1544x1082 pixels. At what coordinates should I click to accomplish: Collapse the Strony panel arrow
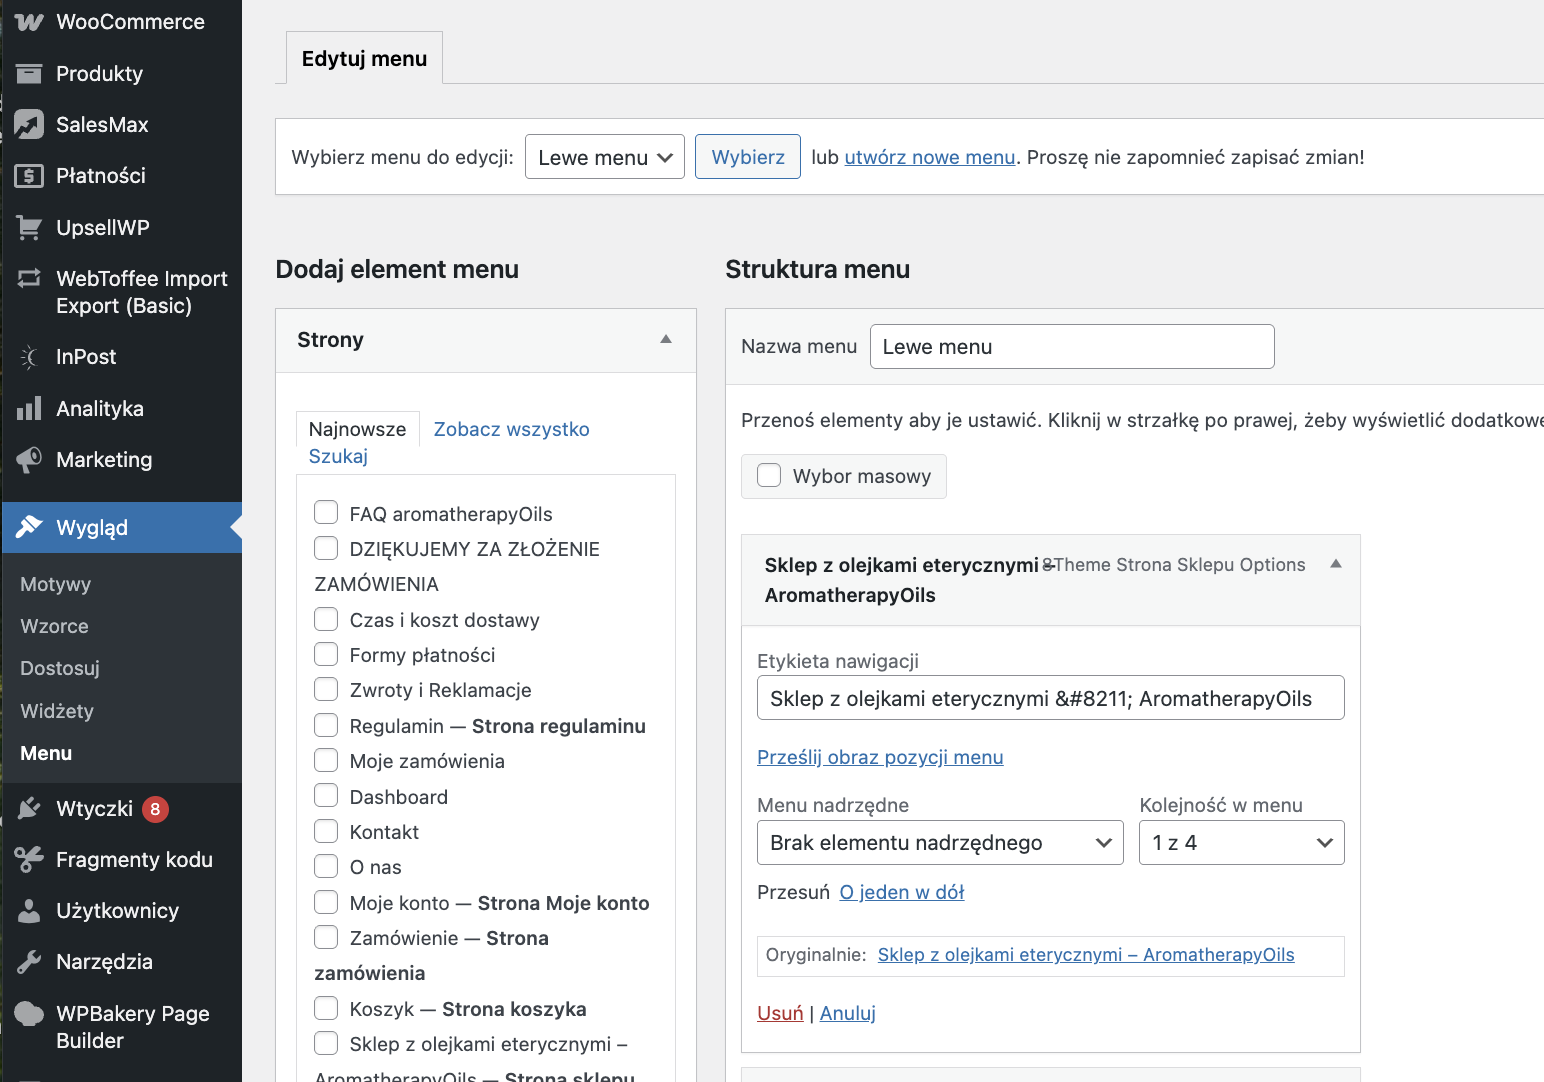(666, 340)
